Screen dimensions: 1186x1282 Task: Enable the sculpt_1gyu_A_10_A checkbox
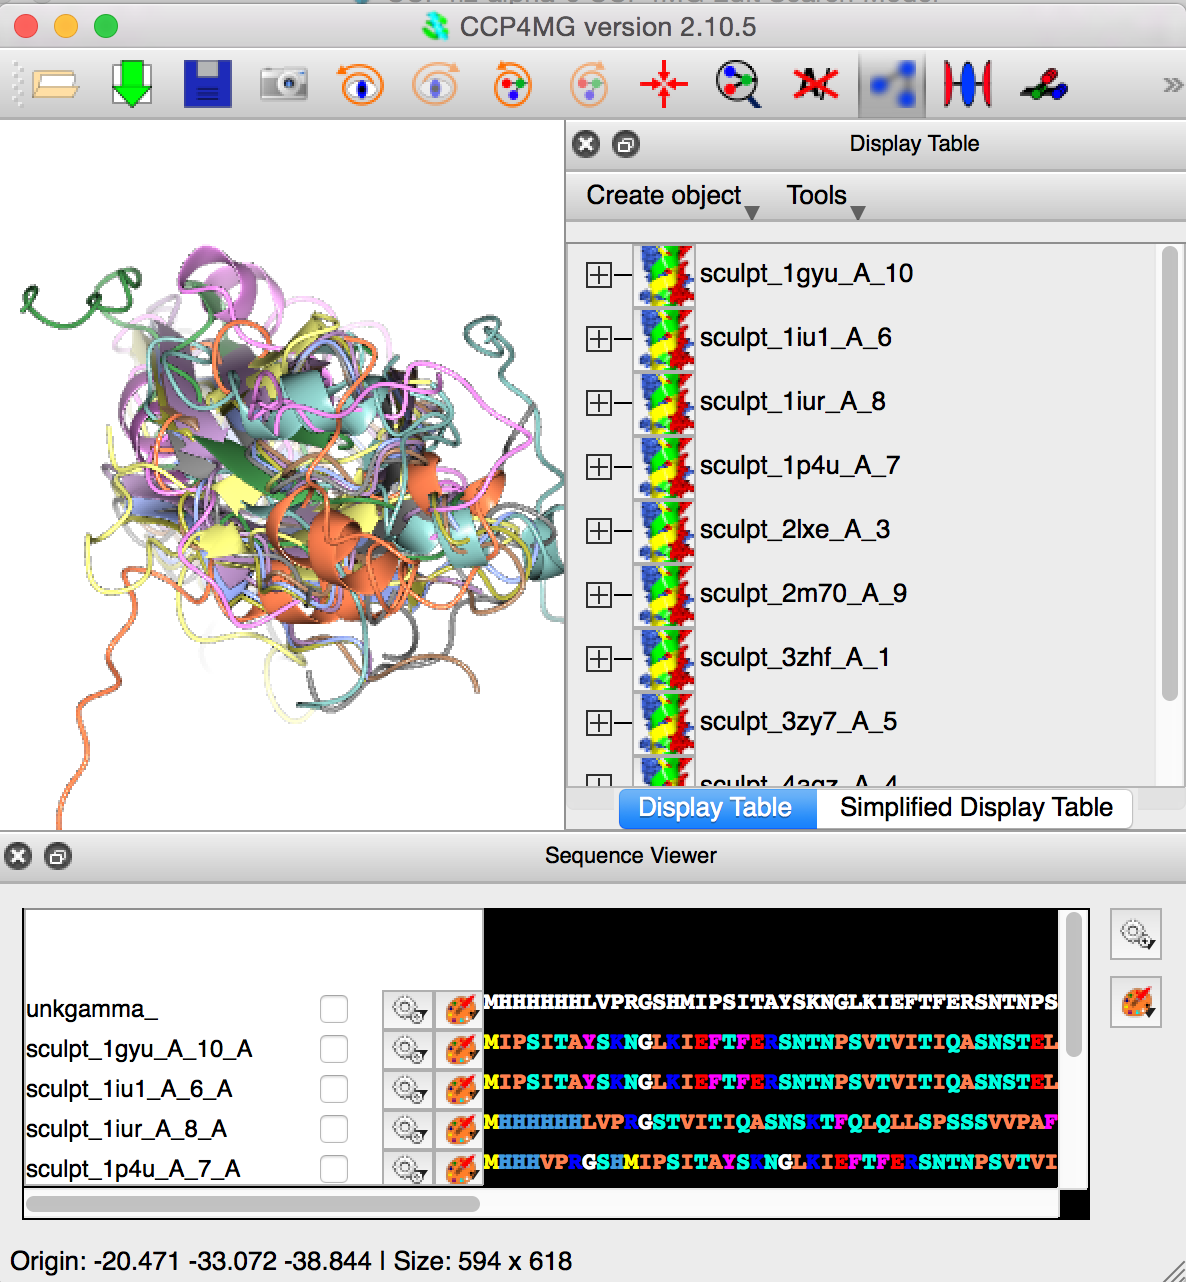click(x=334, y=1049)
